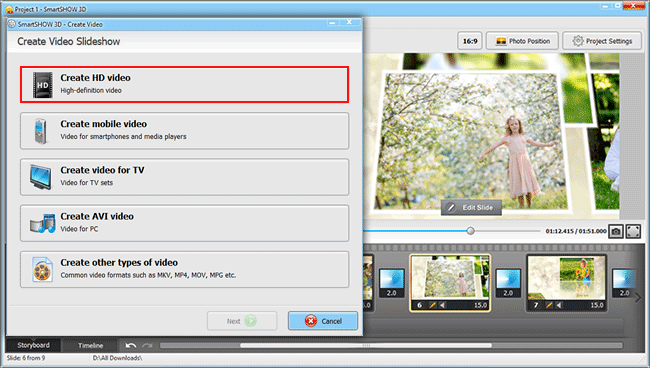Image resolution: width=650 pixels, height=368 pixels.
Task: Close the Create Video dialog window
Action: [x=349, y=22]
